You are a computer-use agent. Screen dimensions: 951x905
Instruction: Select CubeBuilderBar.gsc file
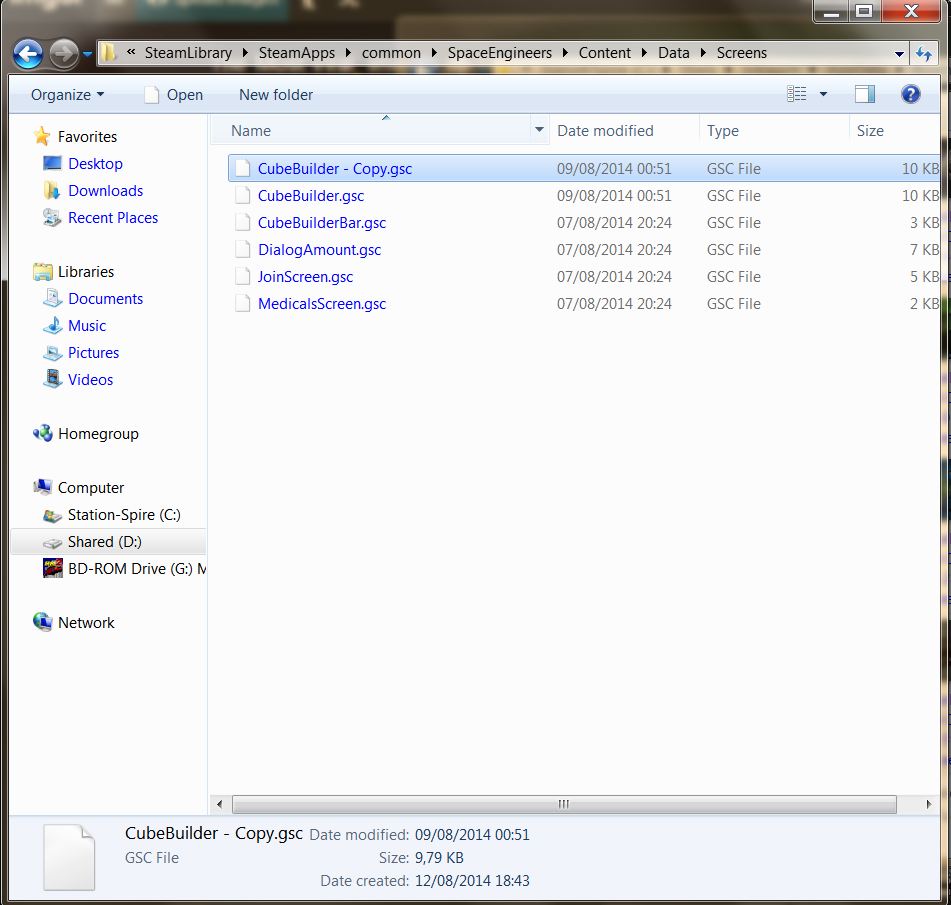tap(583, 223)
